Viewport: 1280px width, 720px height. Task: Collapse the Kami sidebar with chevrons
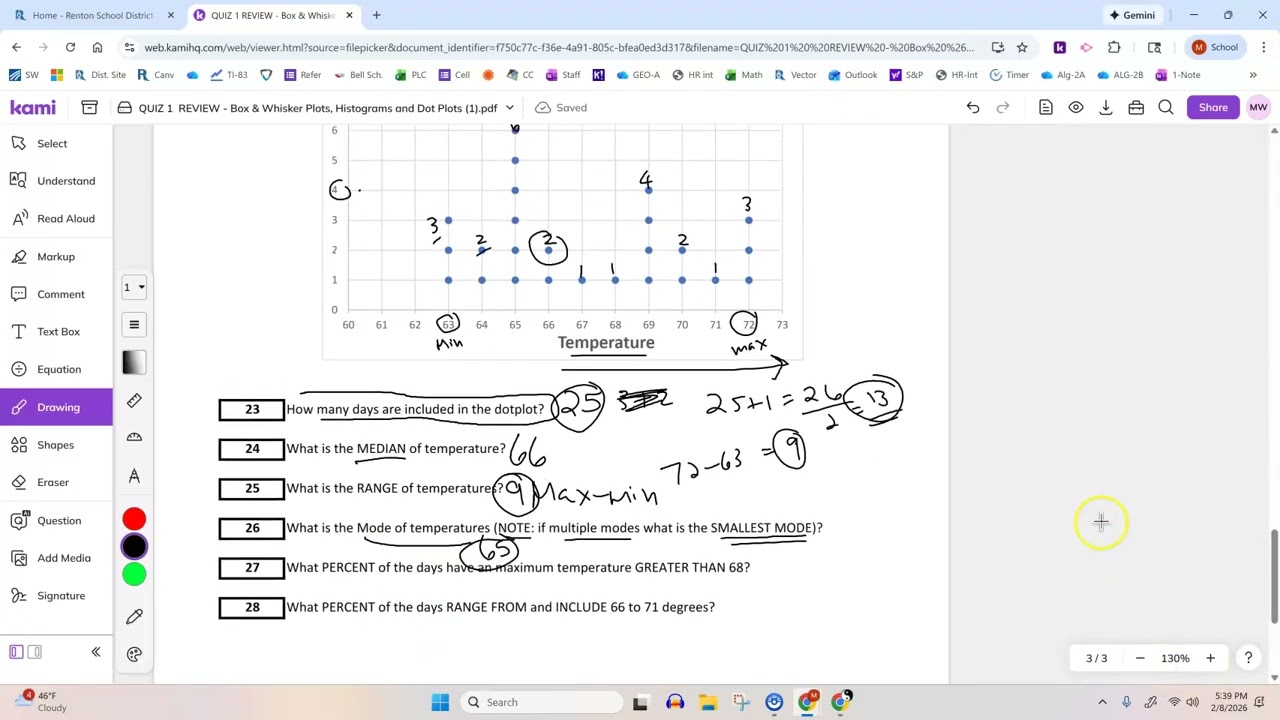tap(96, 652)
